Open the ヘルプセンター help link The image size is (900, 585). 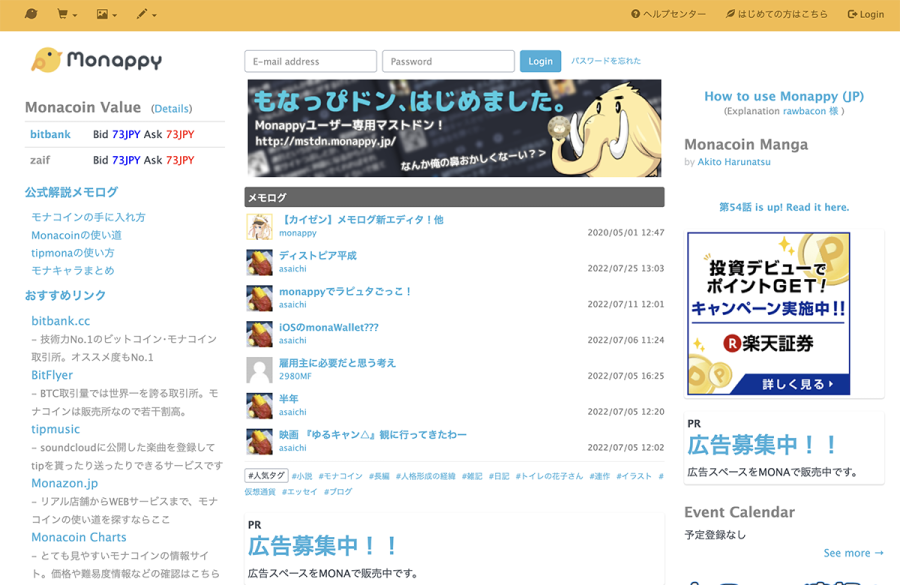[x=668, y=14]
